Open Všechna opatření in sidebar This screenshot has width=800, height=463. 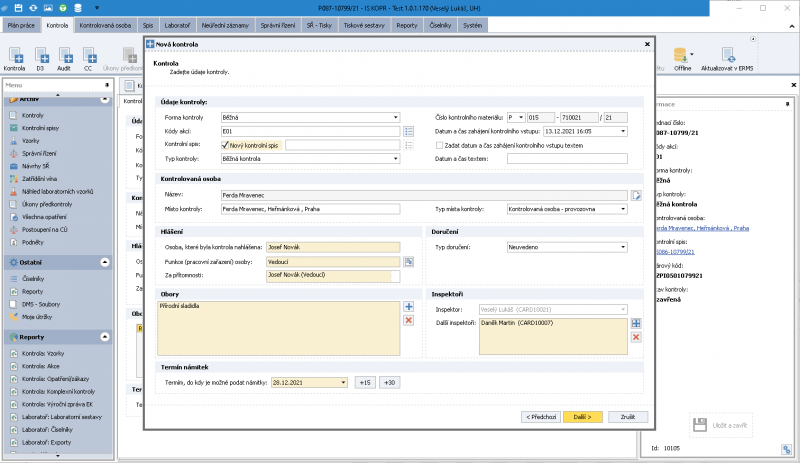tap(44, 217)
